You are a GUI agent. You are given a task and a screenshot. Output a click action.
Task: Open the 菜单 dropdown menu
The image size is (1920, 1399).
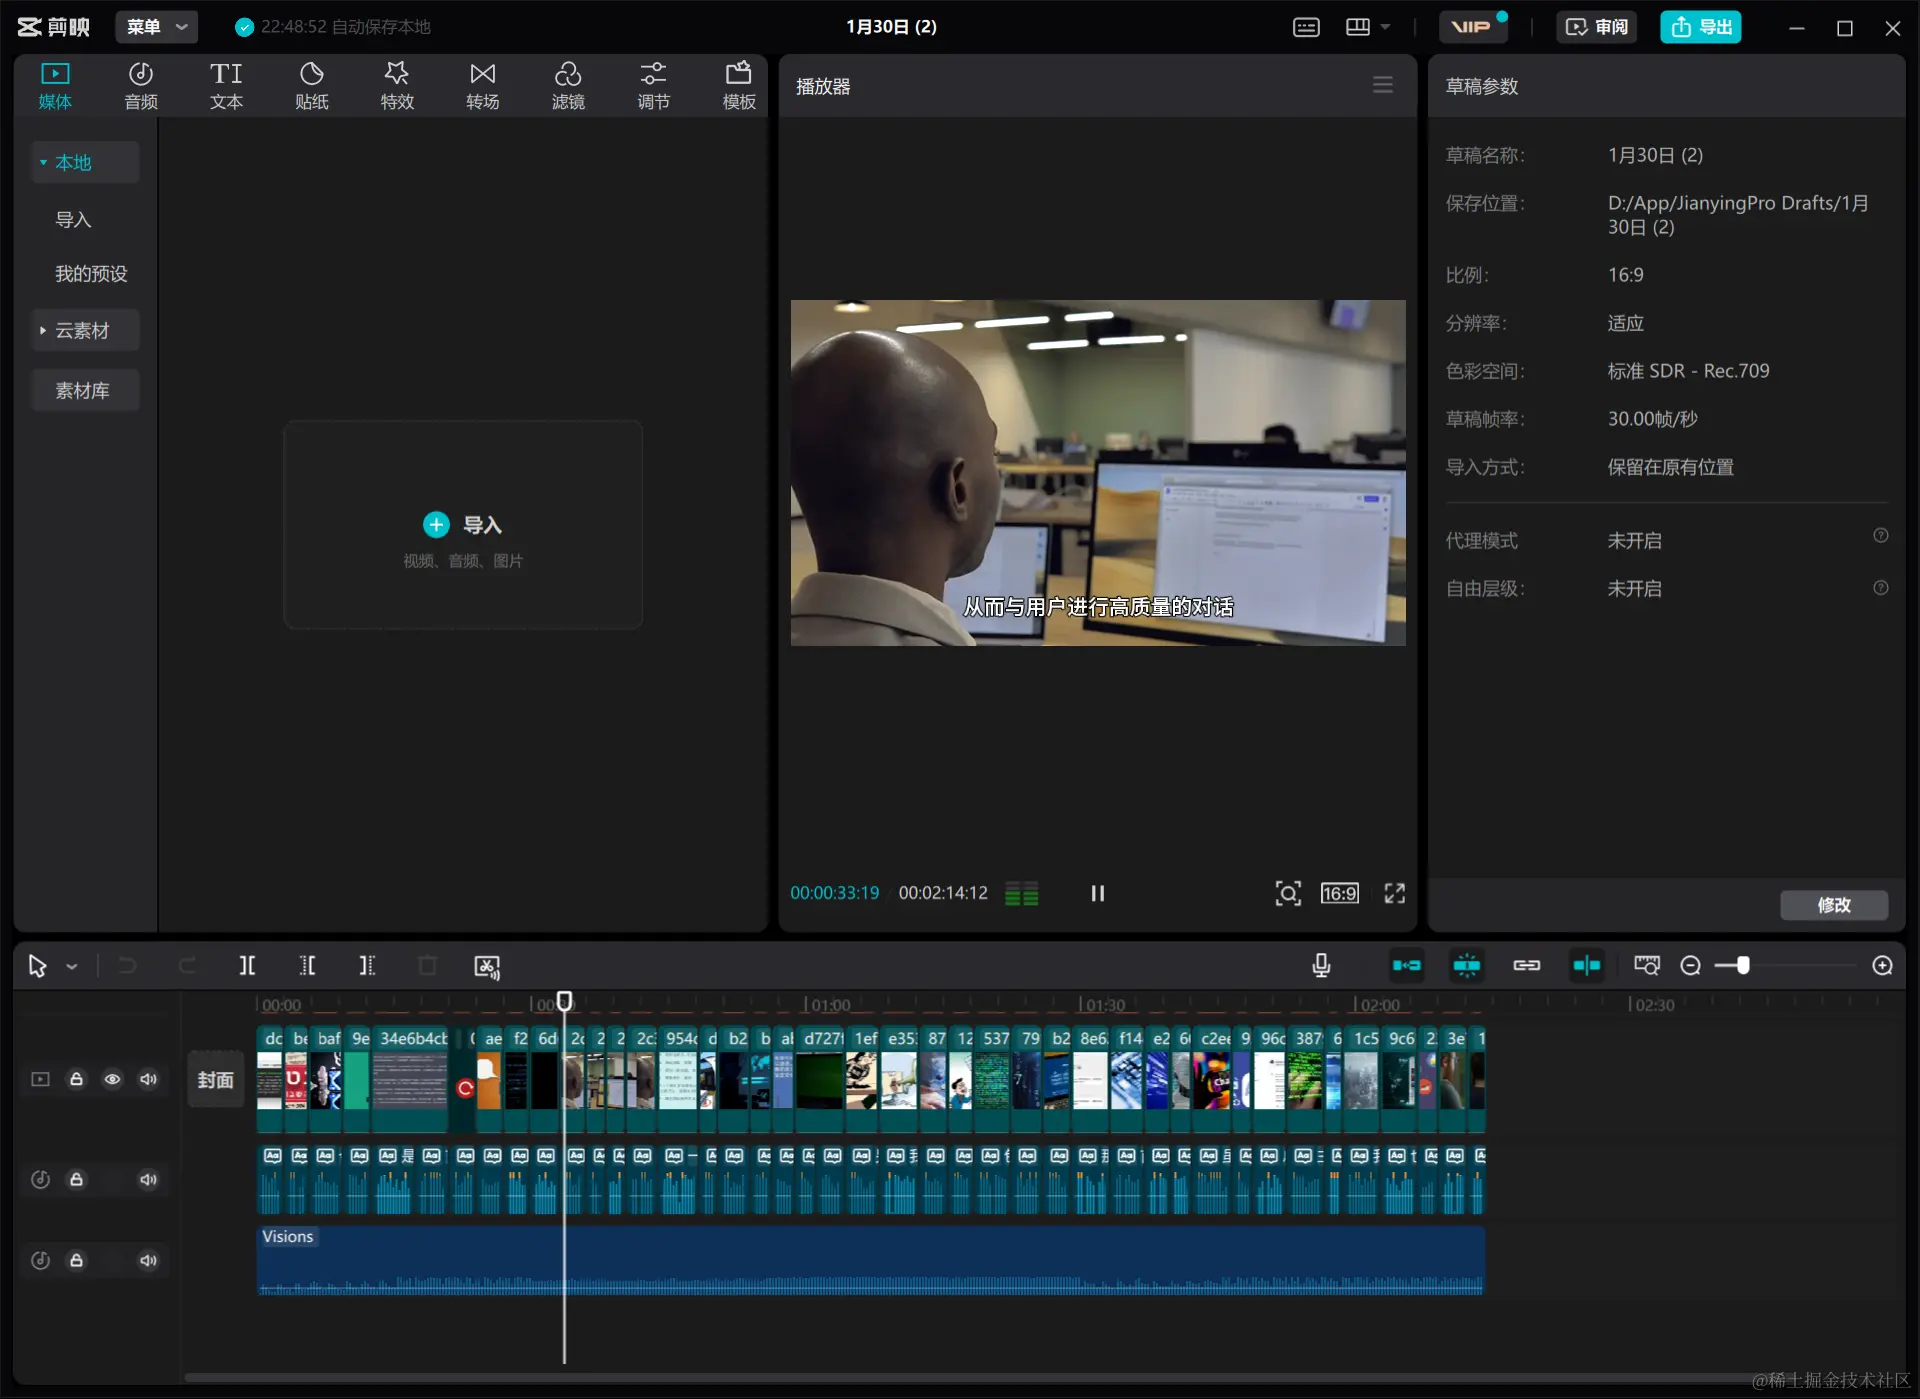(157, 27)
